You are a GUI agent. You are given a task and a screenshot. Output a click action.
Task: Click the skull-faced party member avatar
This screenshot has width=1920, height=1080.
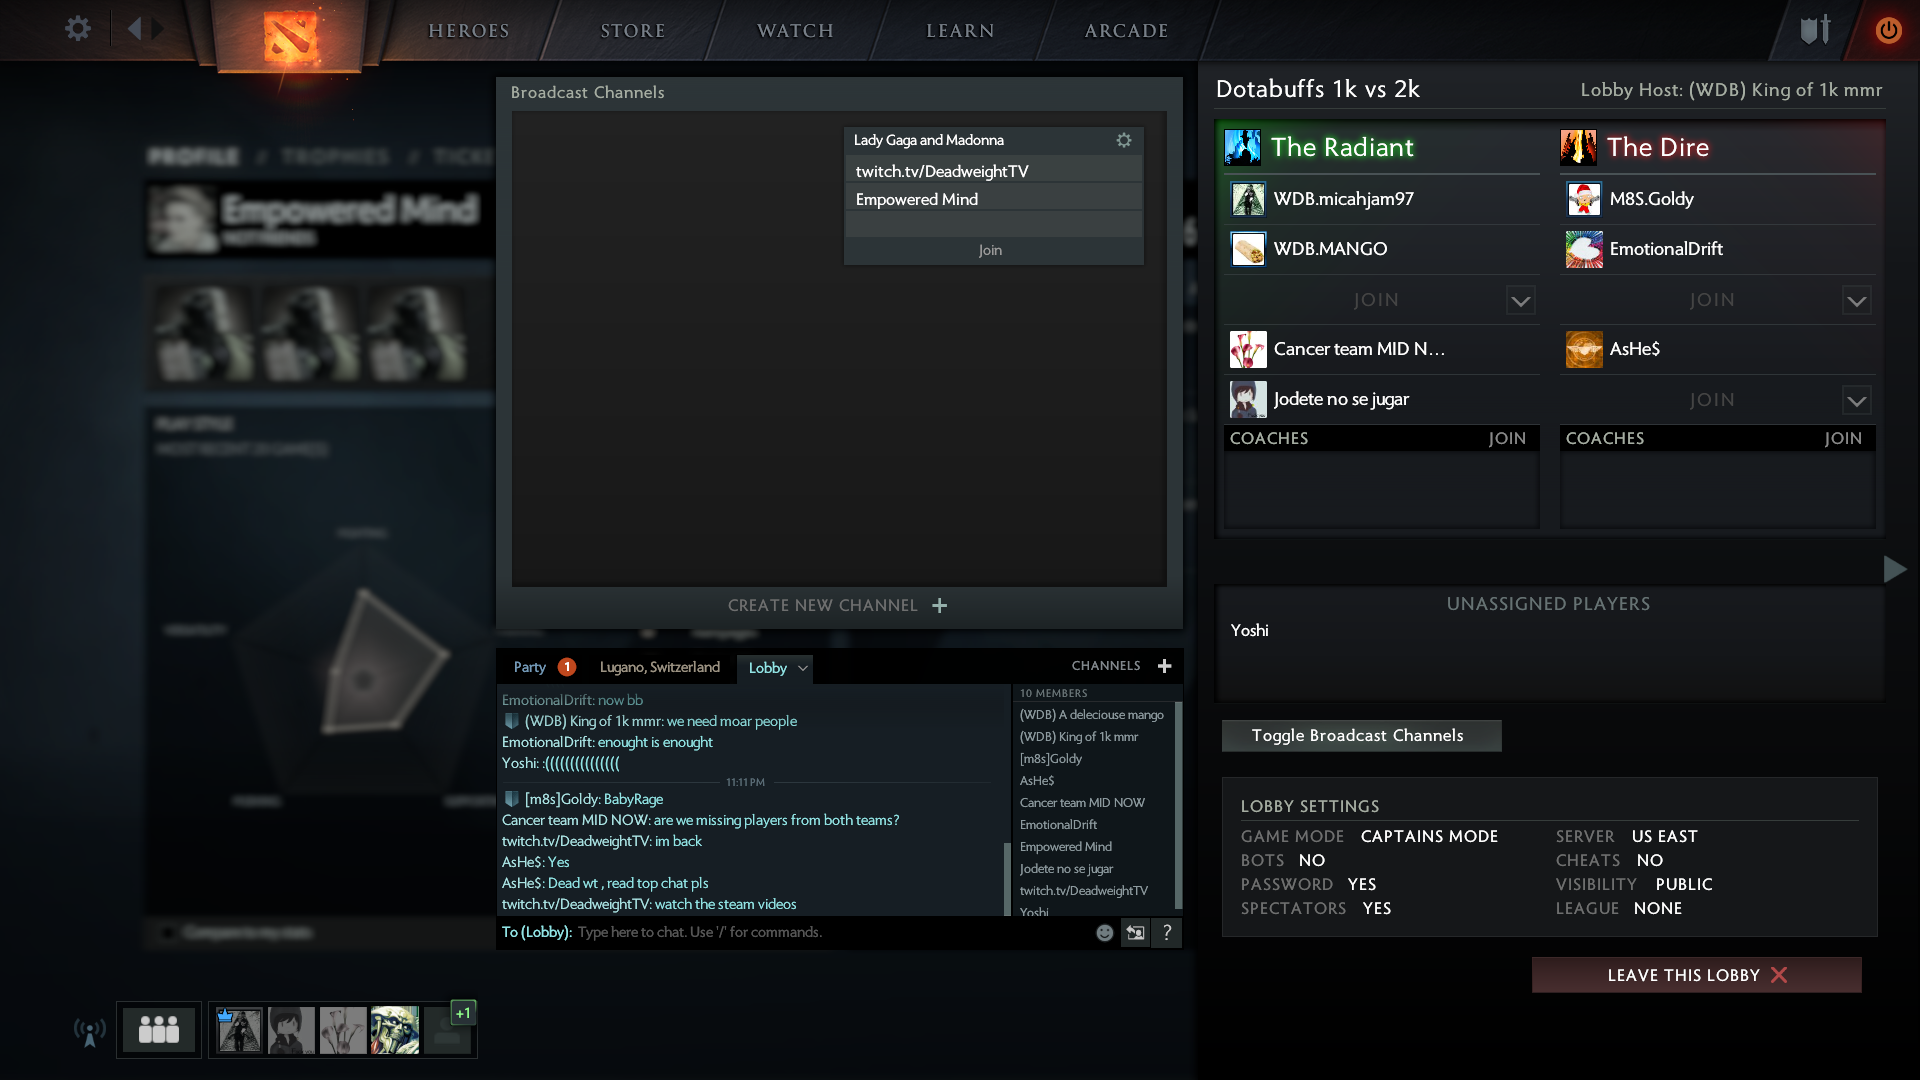click(395, 1030)
